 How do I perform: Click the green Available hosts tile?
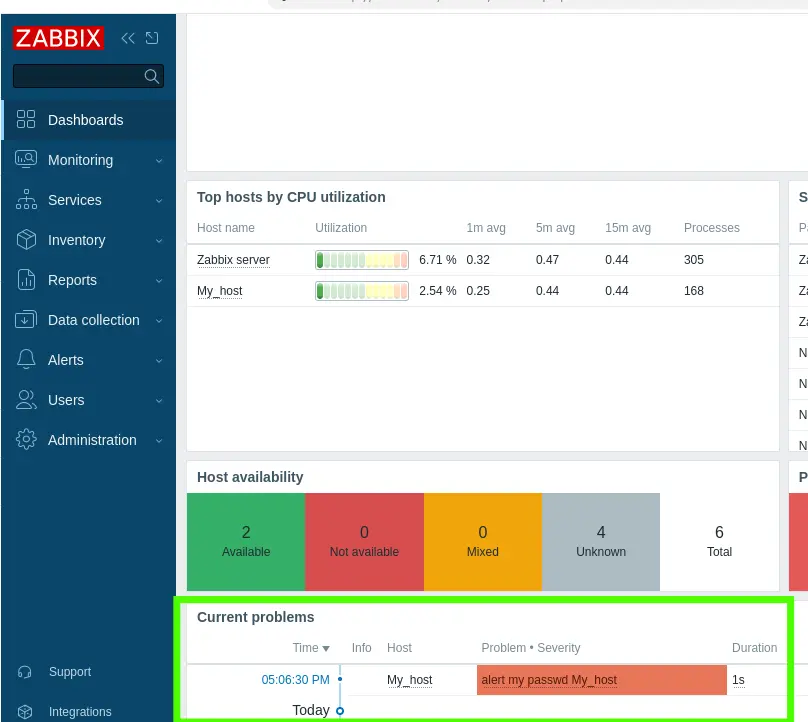[x=246, y=541]
